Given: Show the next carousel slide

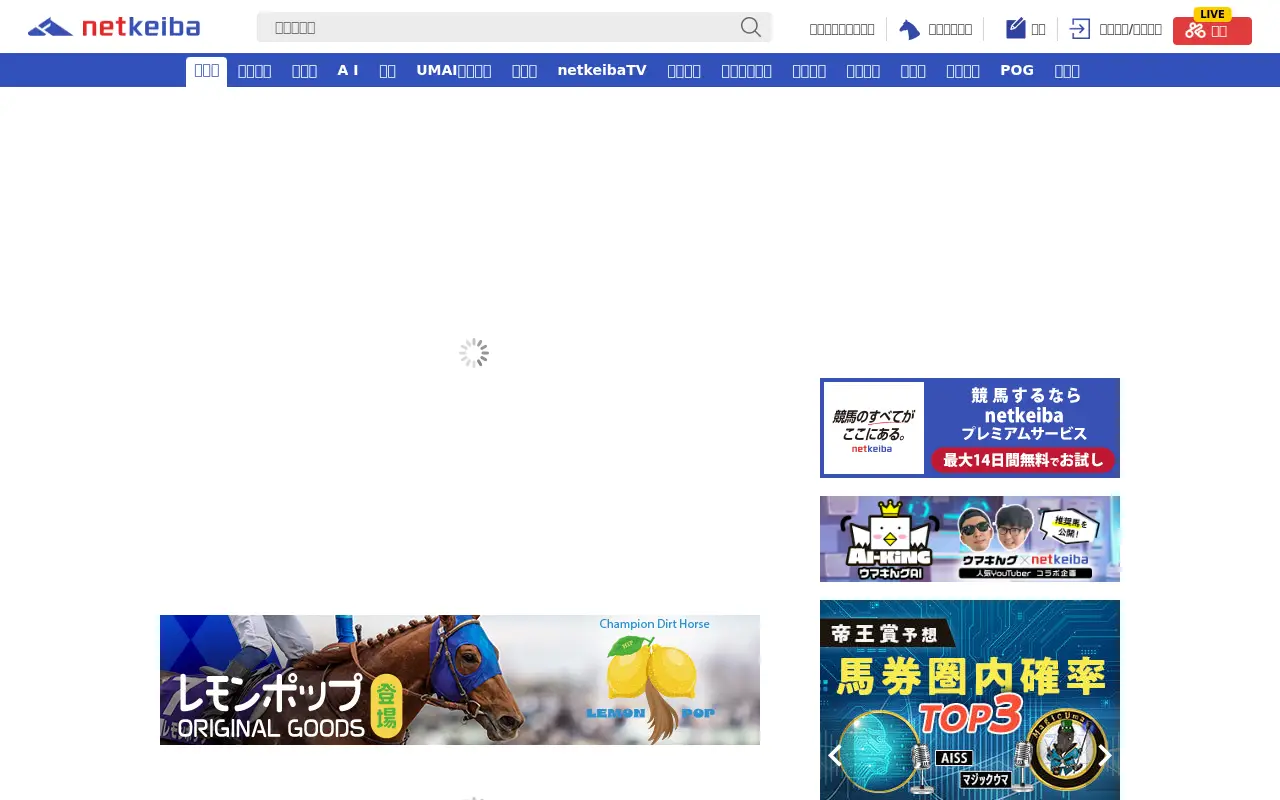Looking at the screenshot, I should (1105, 755).
